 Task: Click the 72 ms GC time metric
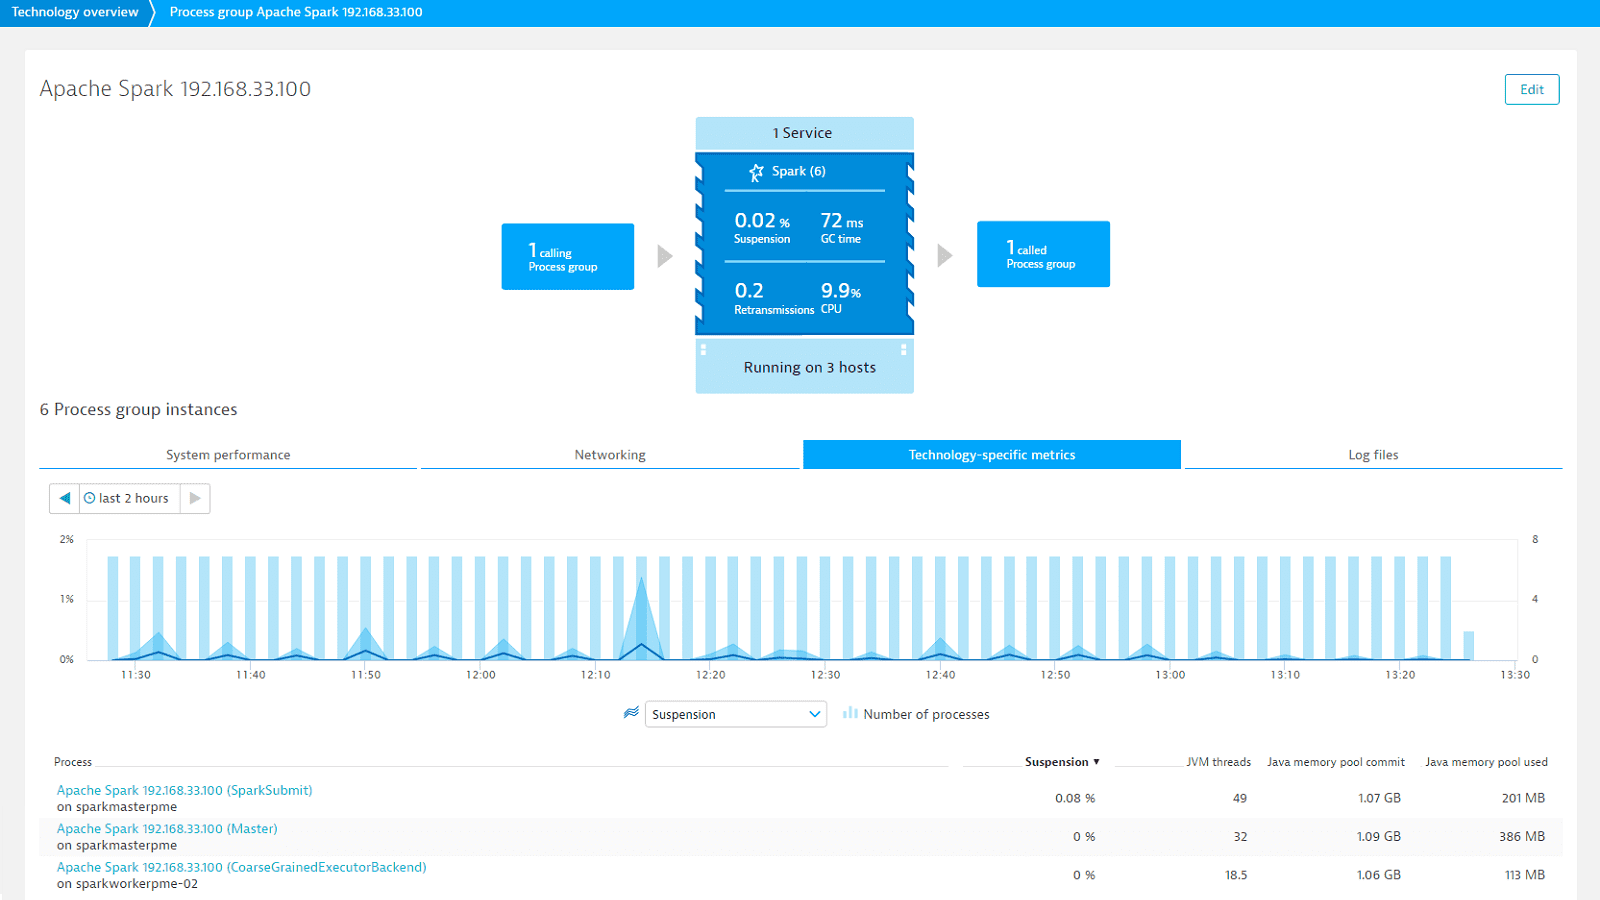(x=842, y=227)
